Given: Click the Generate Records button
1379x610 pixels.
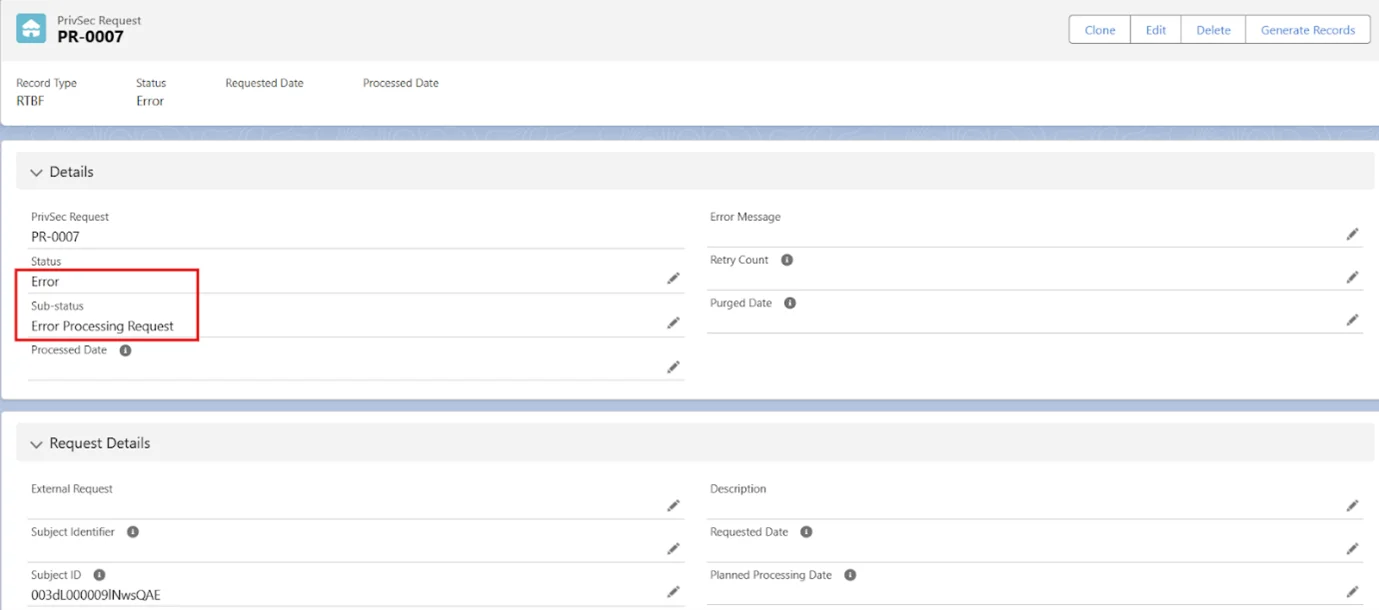Looking at the screenshot, I should [1307, 30].
